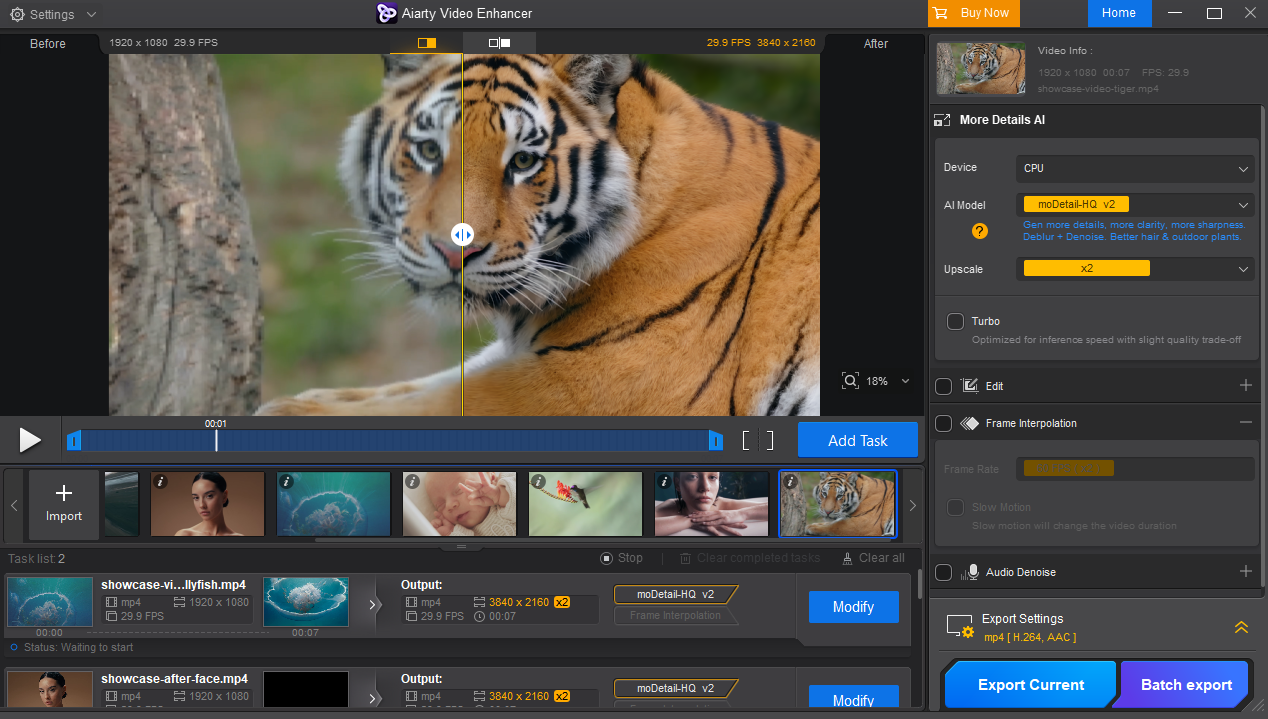Click the Export Current button
Image resolution: width=1268 pixels, height=719 pixels.
(x=1030, y=685)
